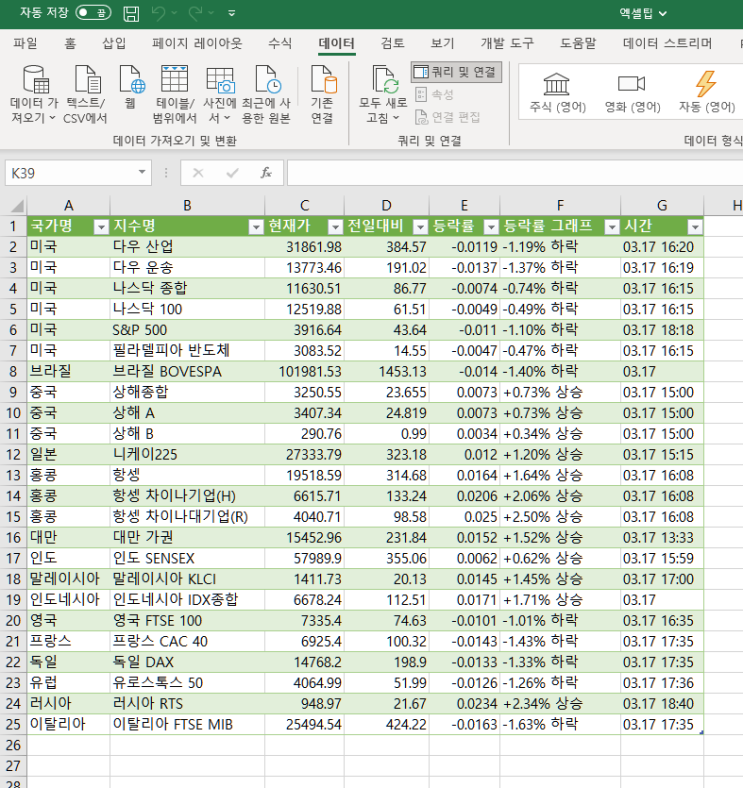The height and width of the screenshot is (788, 743).
Task: Open the 엑셀팁 account dropdown
Action: 642,13
